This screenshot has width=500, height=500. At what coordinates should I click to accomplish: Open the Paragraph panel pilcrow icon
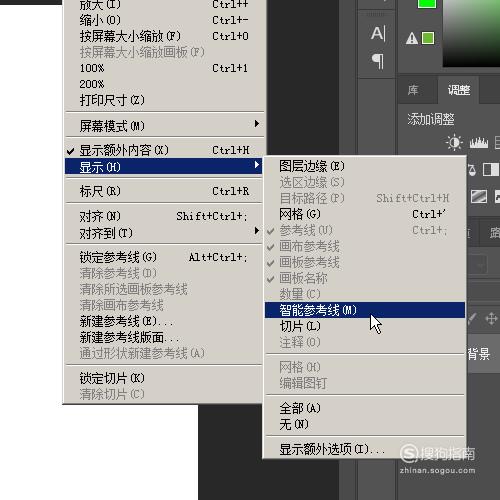coord(378,61)
